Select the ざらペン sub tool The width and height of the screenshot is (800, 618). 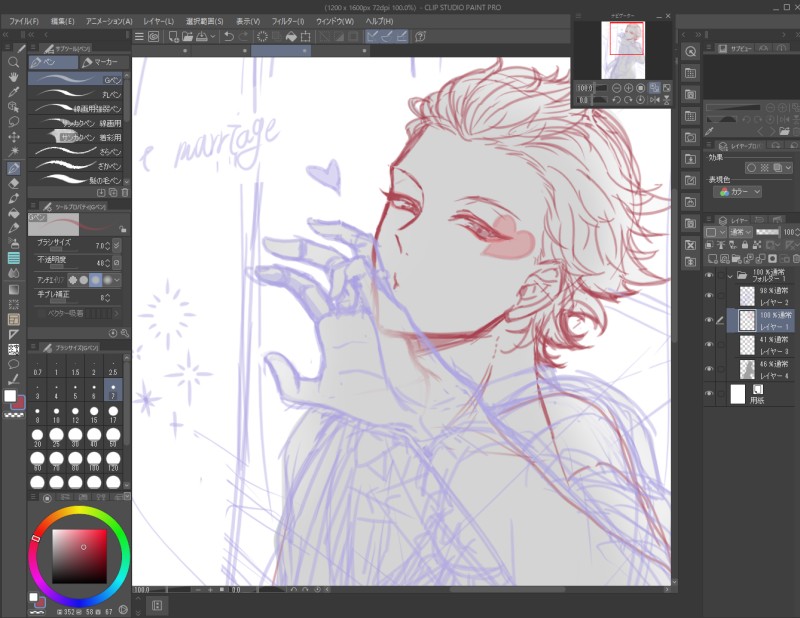(x=76, y=152)
